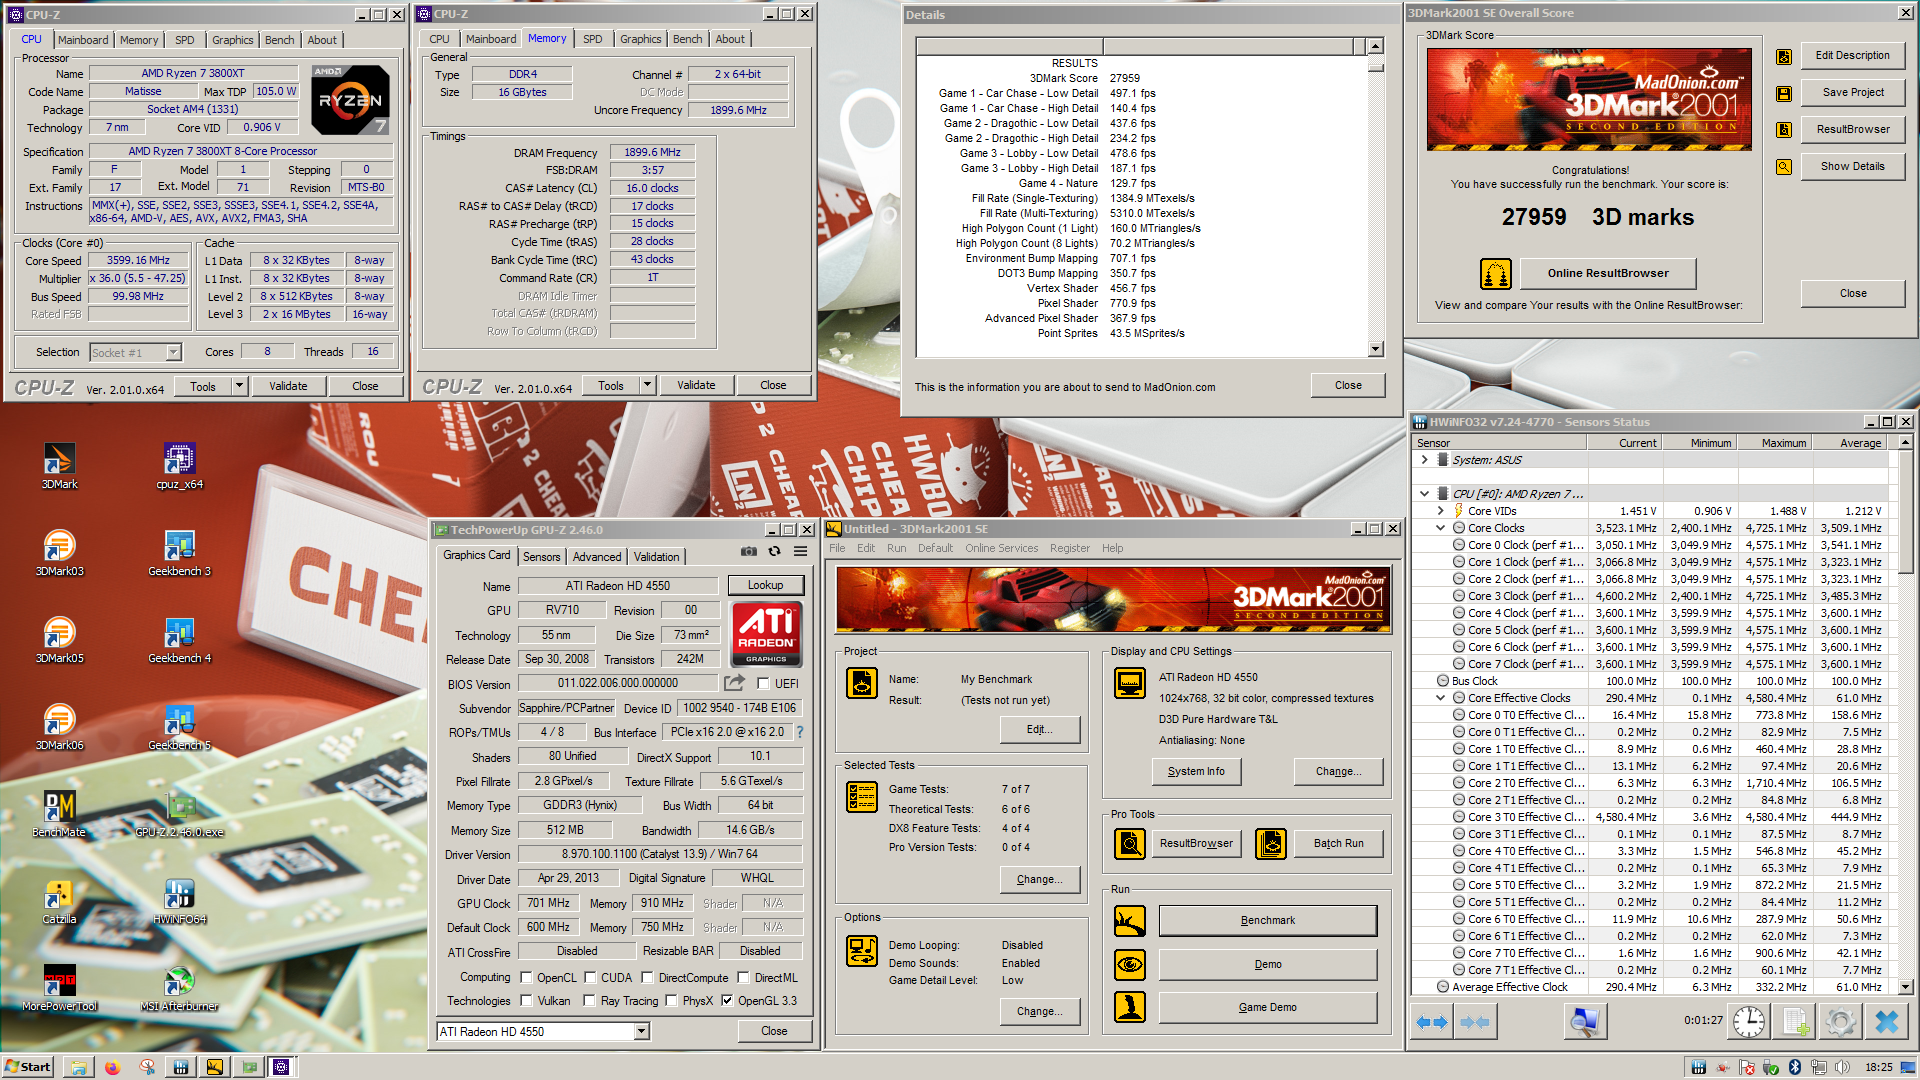Click the Online ResultBrowser icon in 3DMark score

[x=1495, y=273]
